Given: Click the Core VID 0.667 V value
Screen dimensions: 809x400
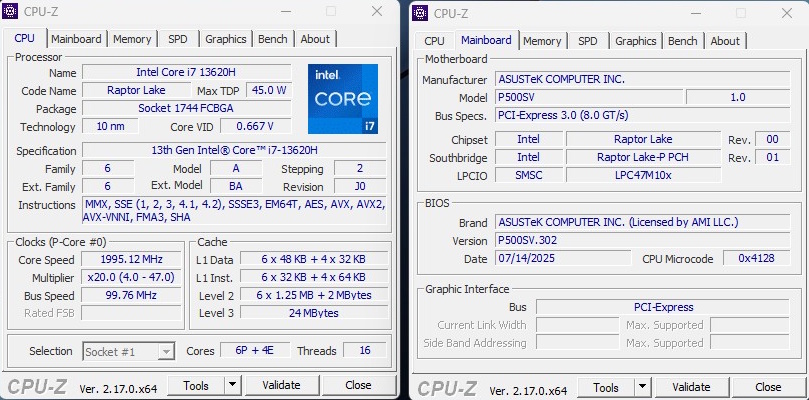Looking at the screenshot, I should [255, 126].
